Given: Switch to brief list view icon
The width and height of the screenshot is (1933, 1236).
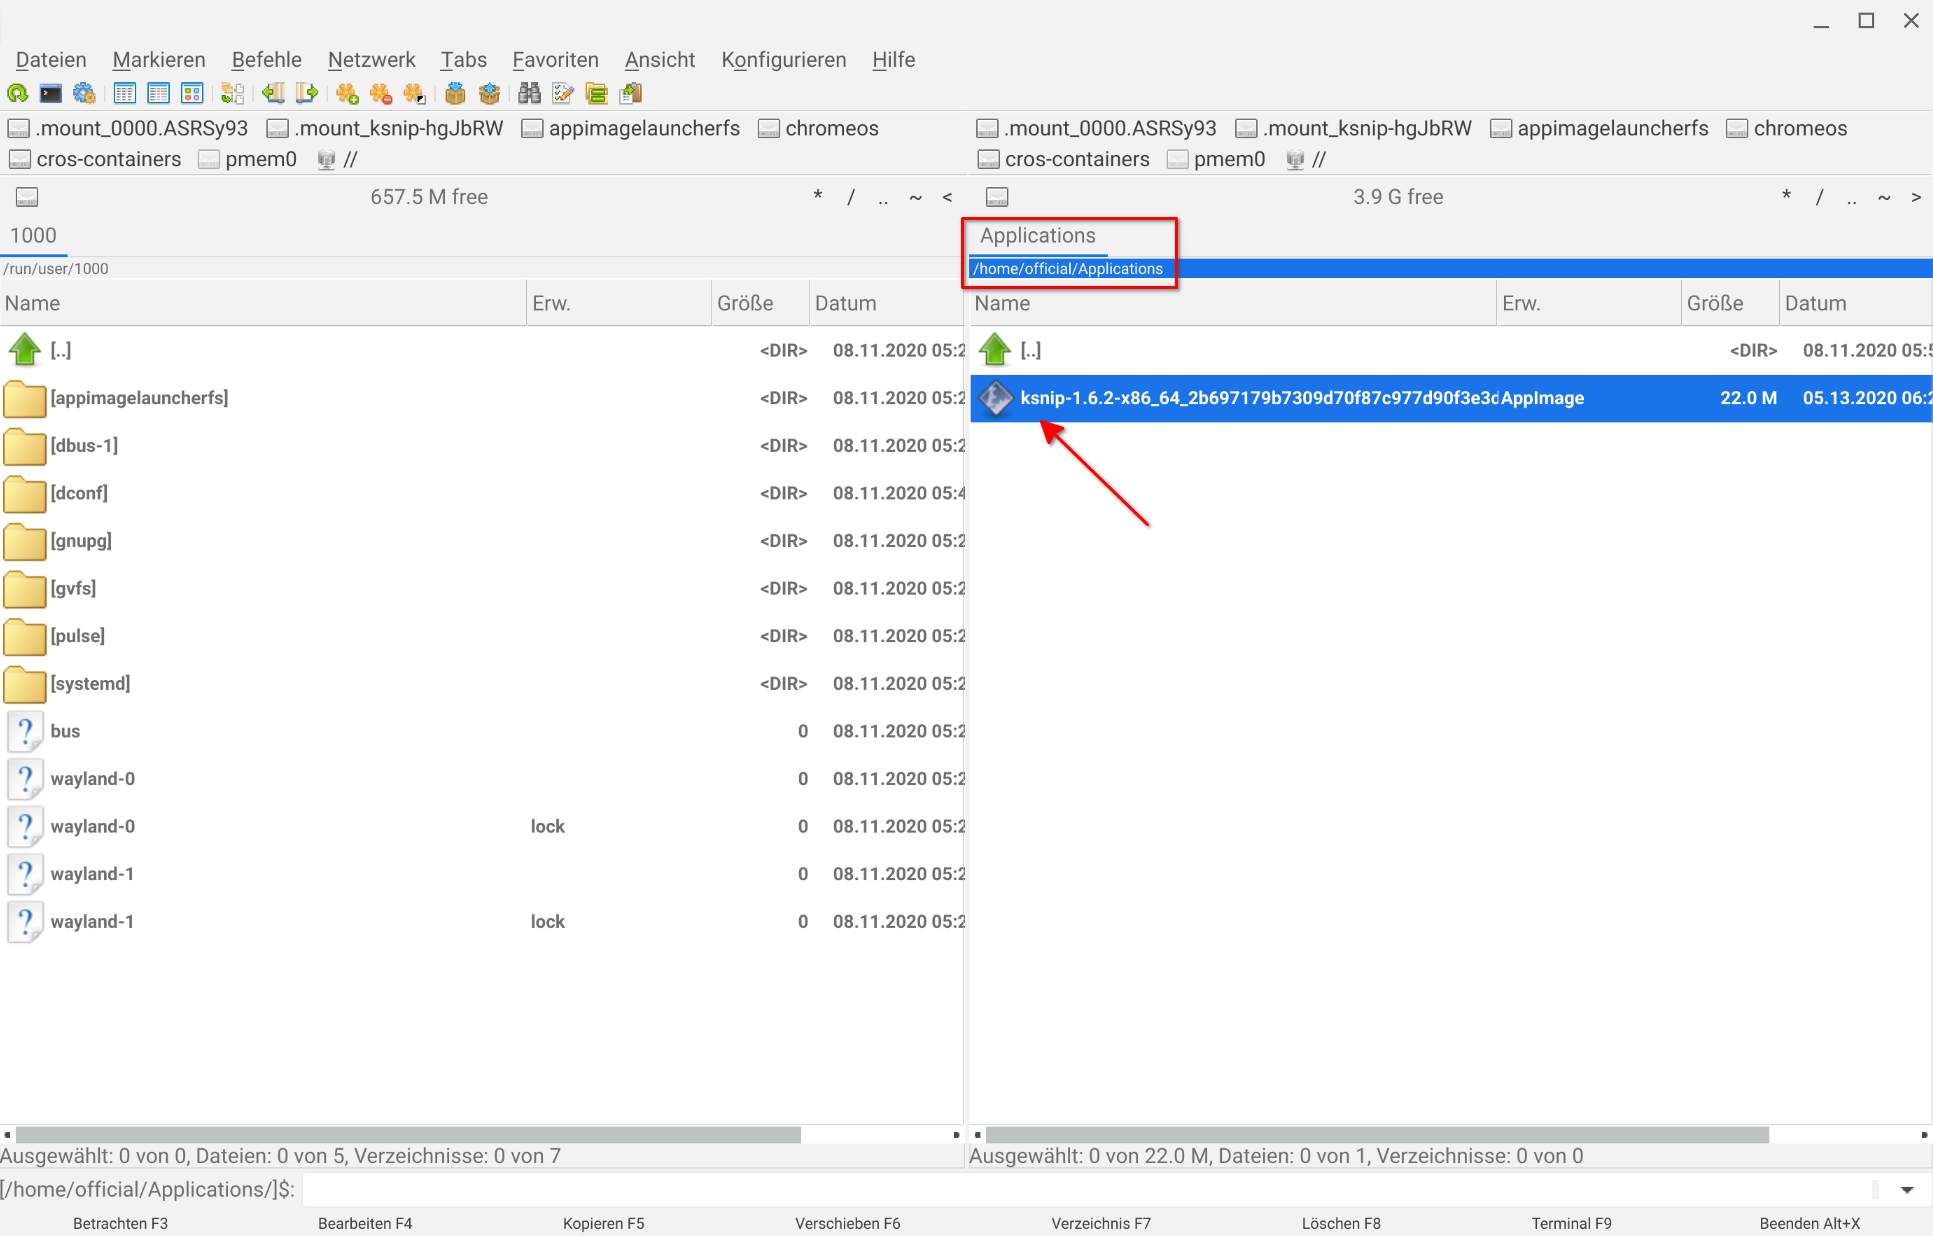Looking at the screenshot, I should pyautogui.click(x=125, y=94).
